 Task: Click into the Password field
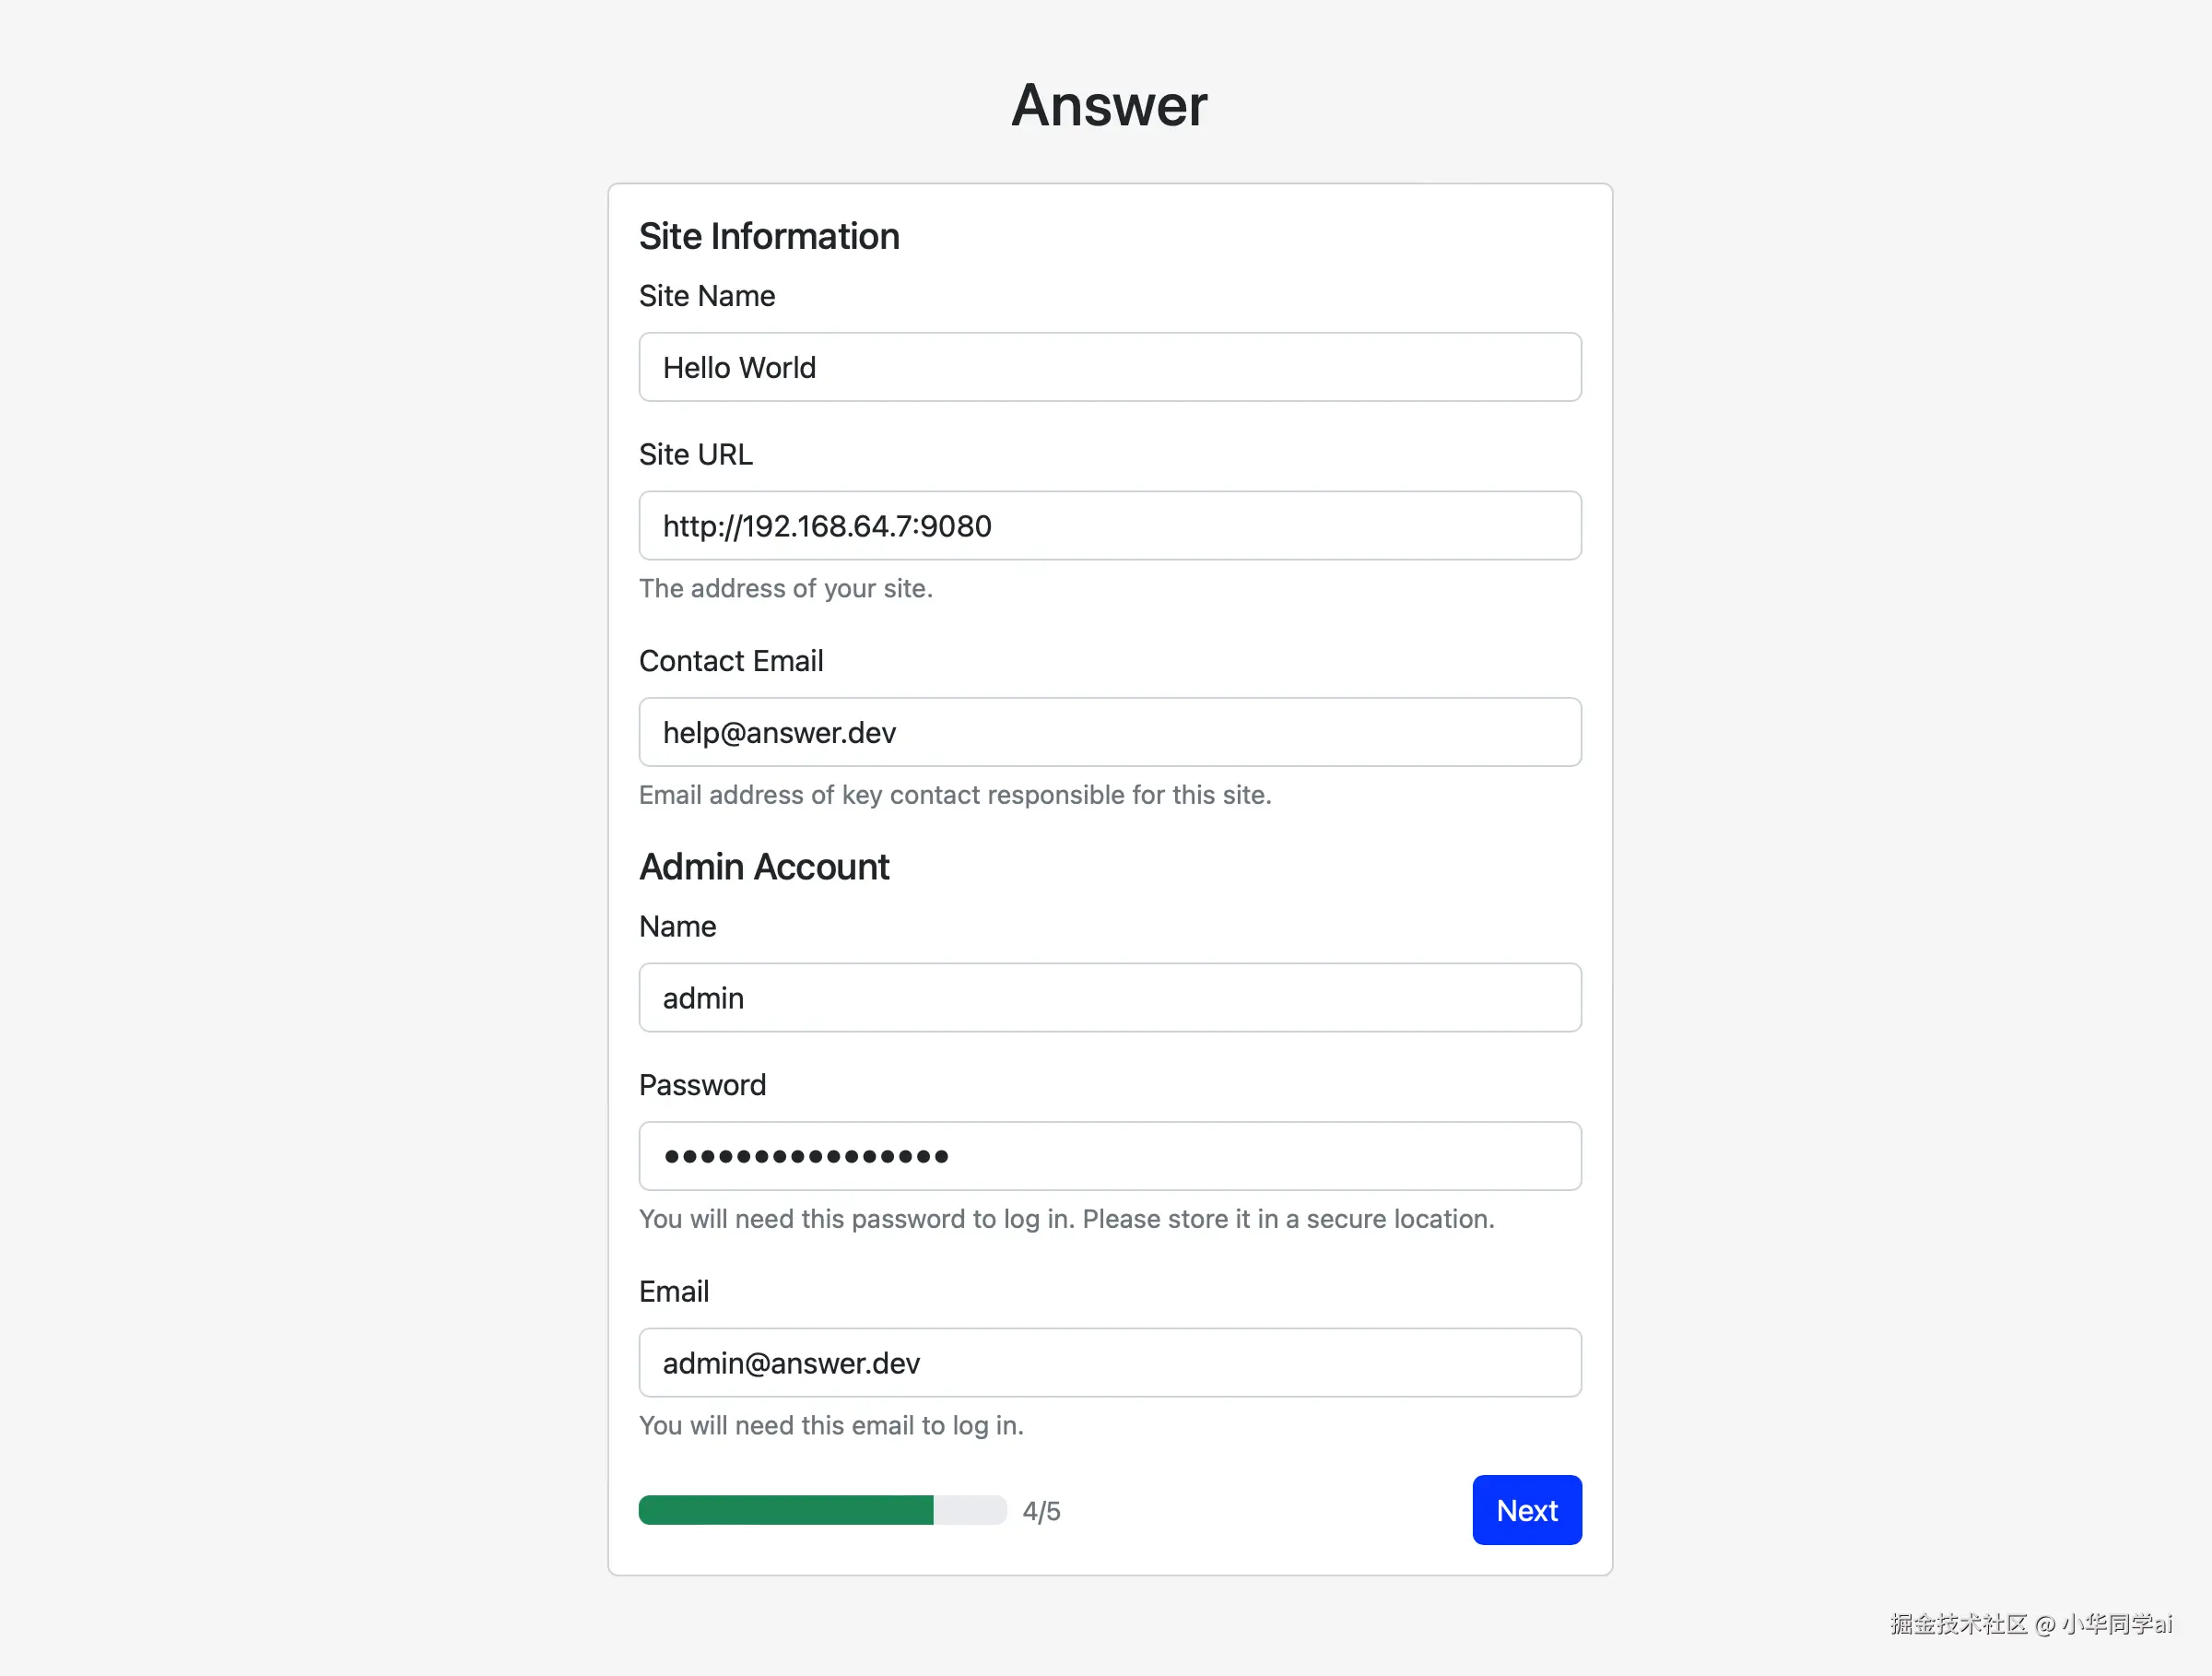(1110, 1156)
